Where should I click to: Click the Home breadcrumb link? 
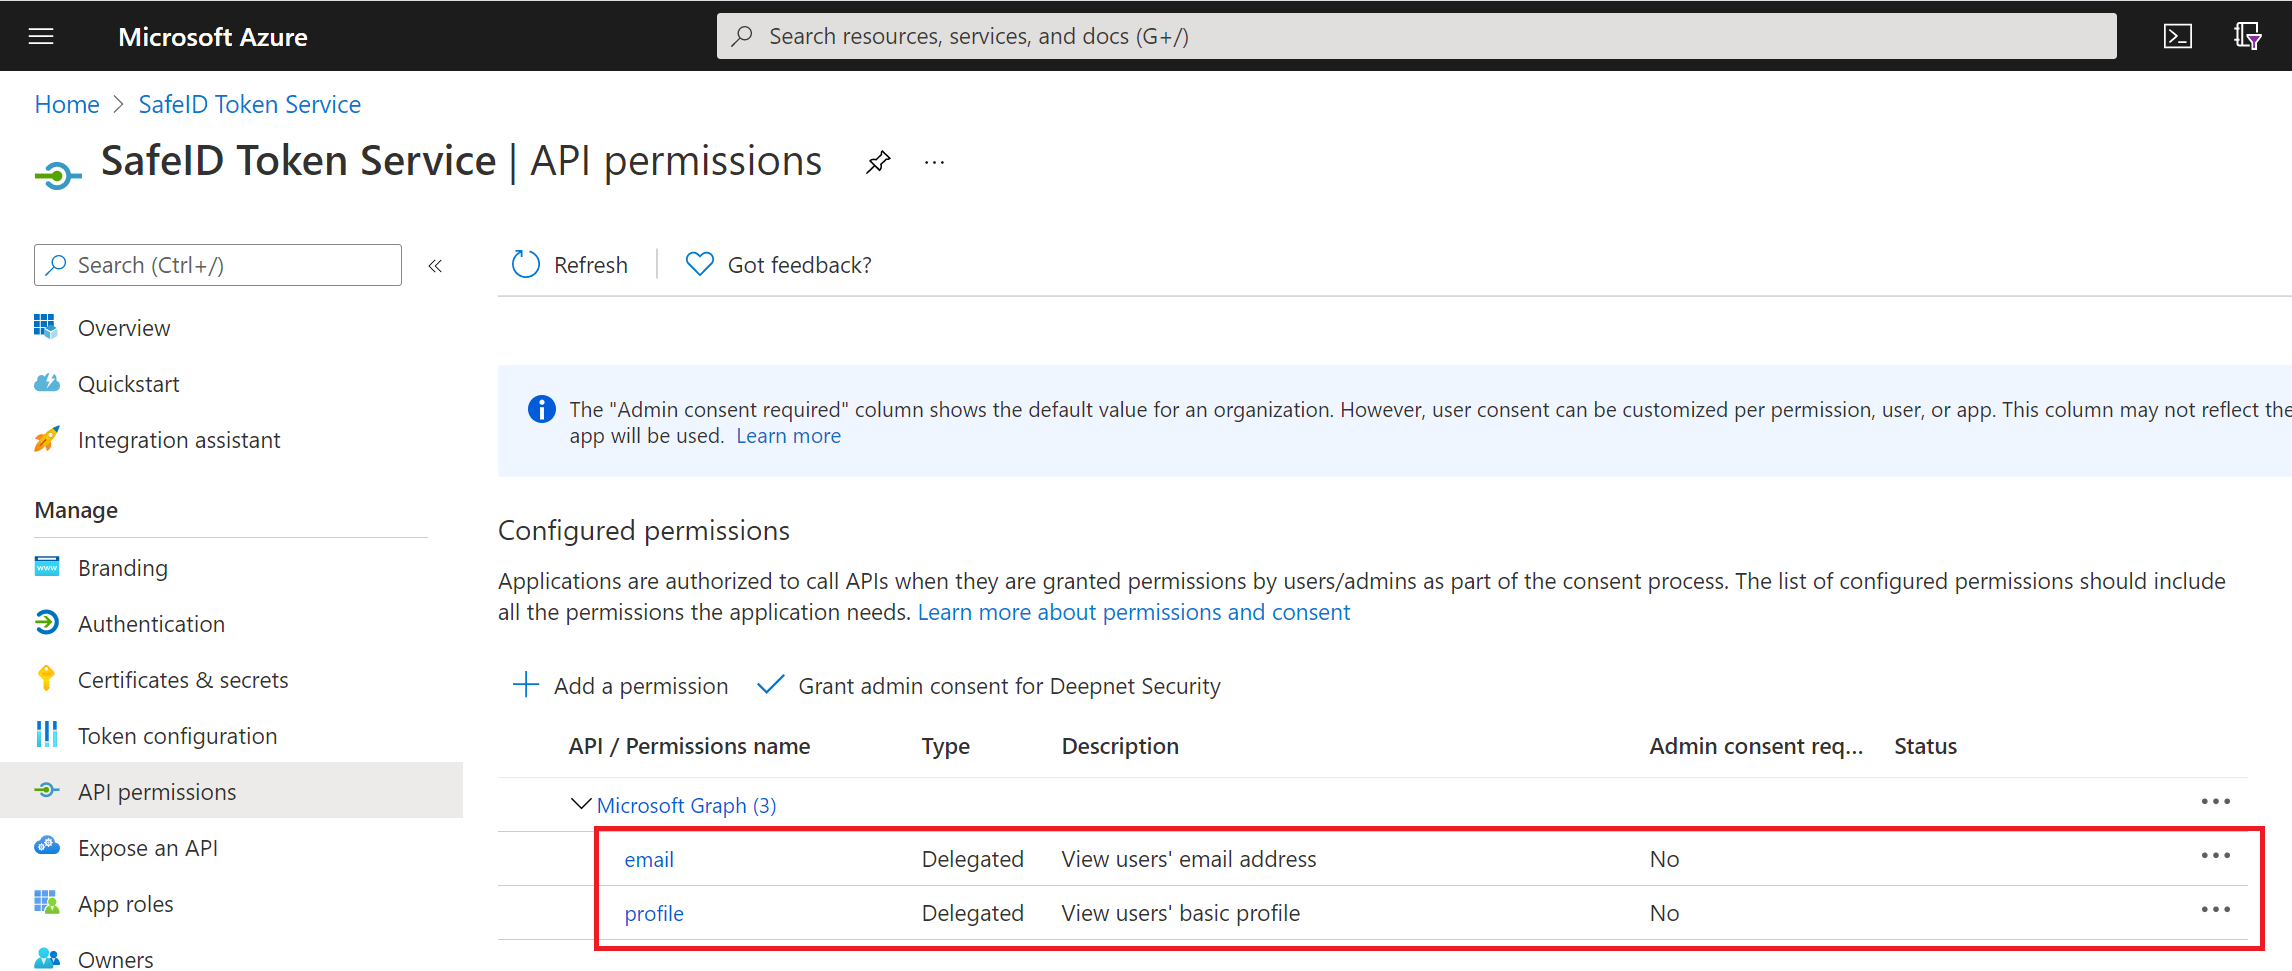tap(67, 105)
